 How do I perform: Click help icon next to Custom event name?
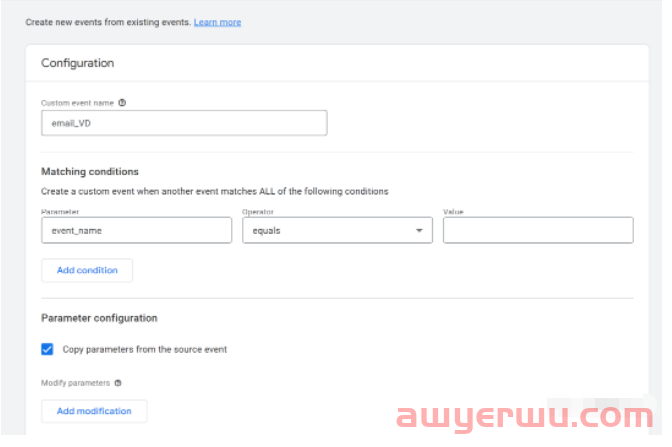point(122,102)
